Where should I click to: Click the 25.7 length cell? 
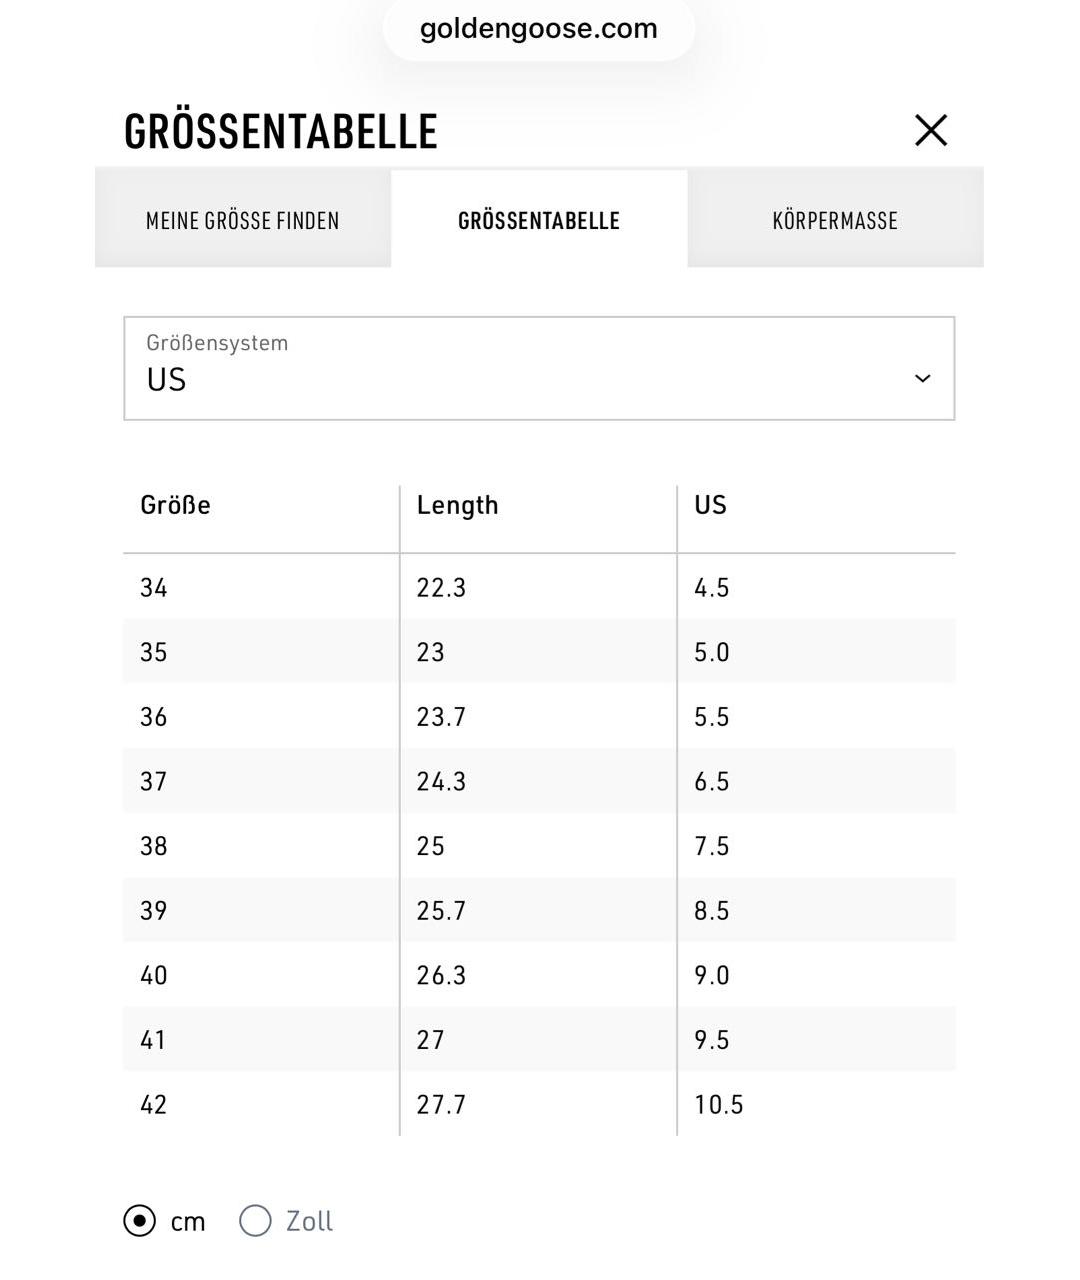(x=441, y=911)
